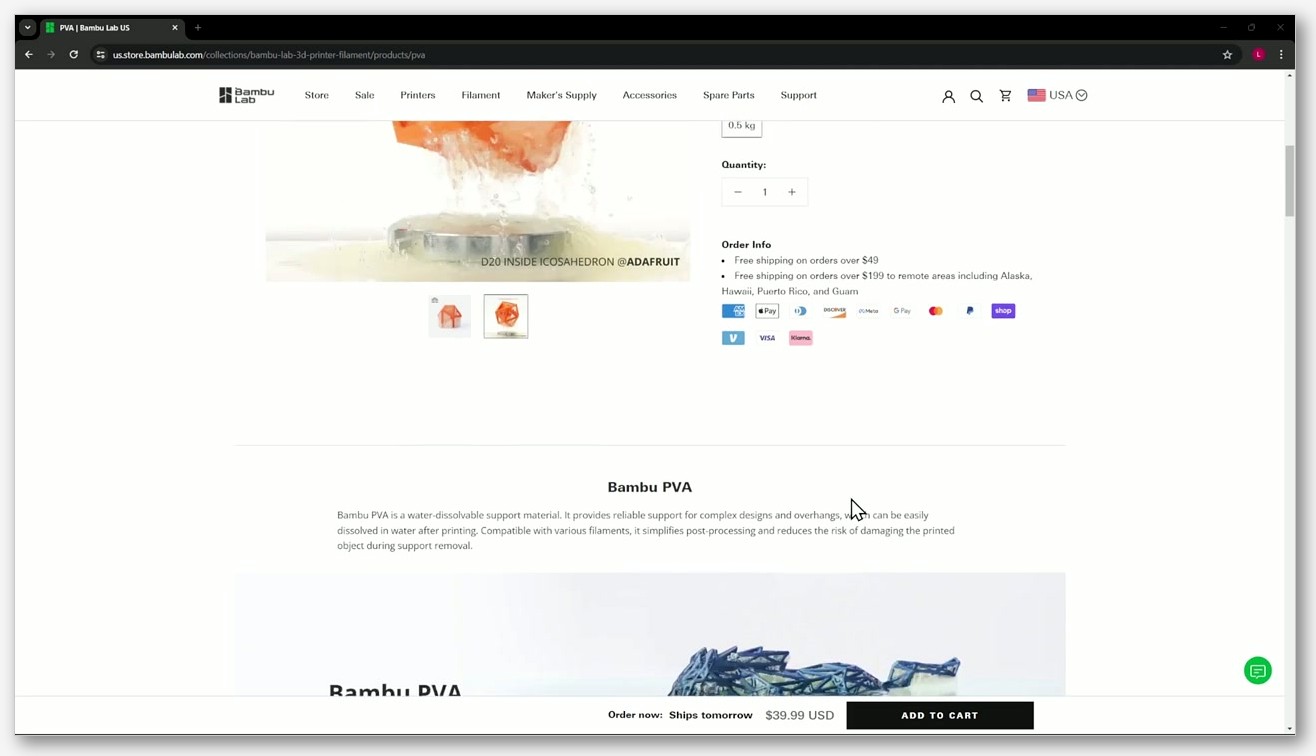
Task: Click the search magnifier icon
Action: tap(976, 96)
